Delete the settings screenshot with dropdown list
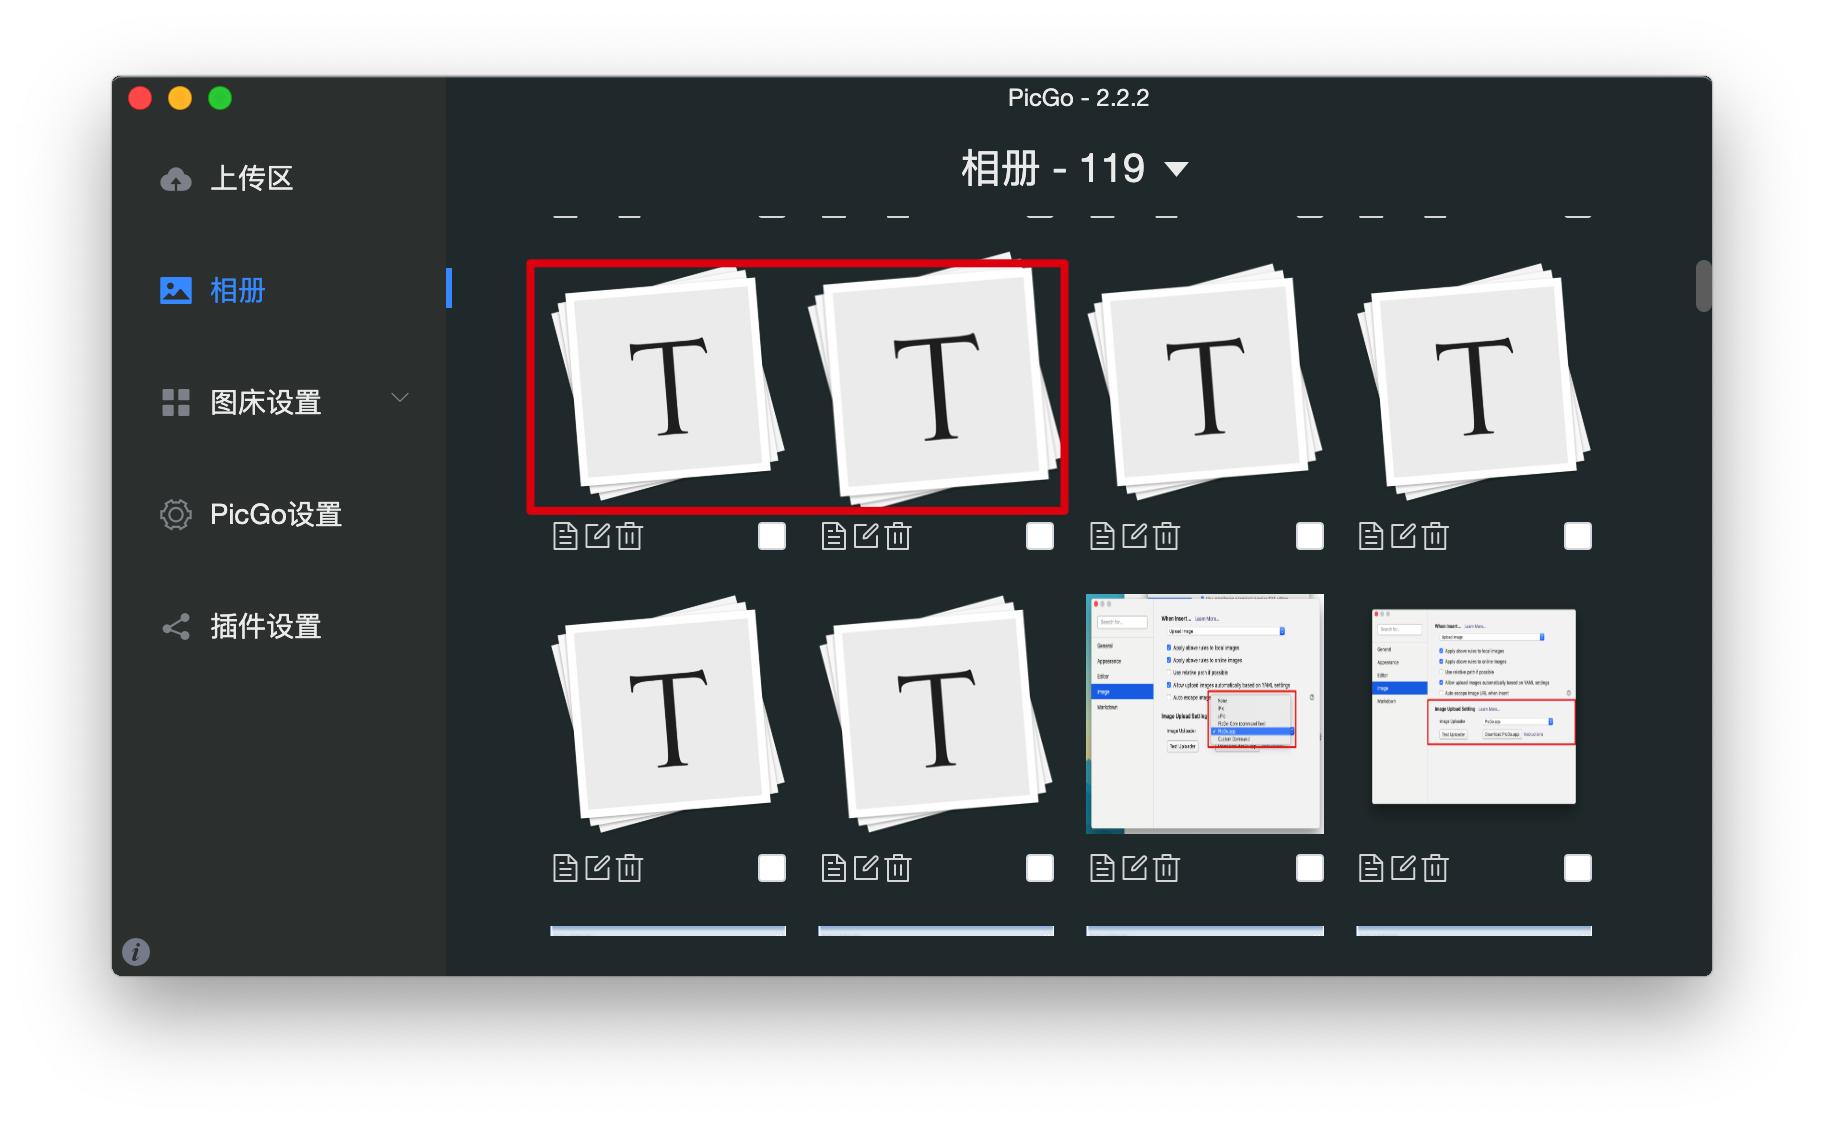This screenshot has width=1824, height=1124. [1166, 868]
